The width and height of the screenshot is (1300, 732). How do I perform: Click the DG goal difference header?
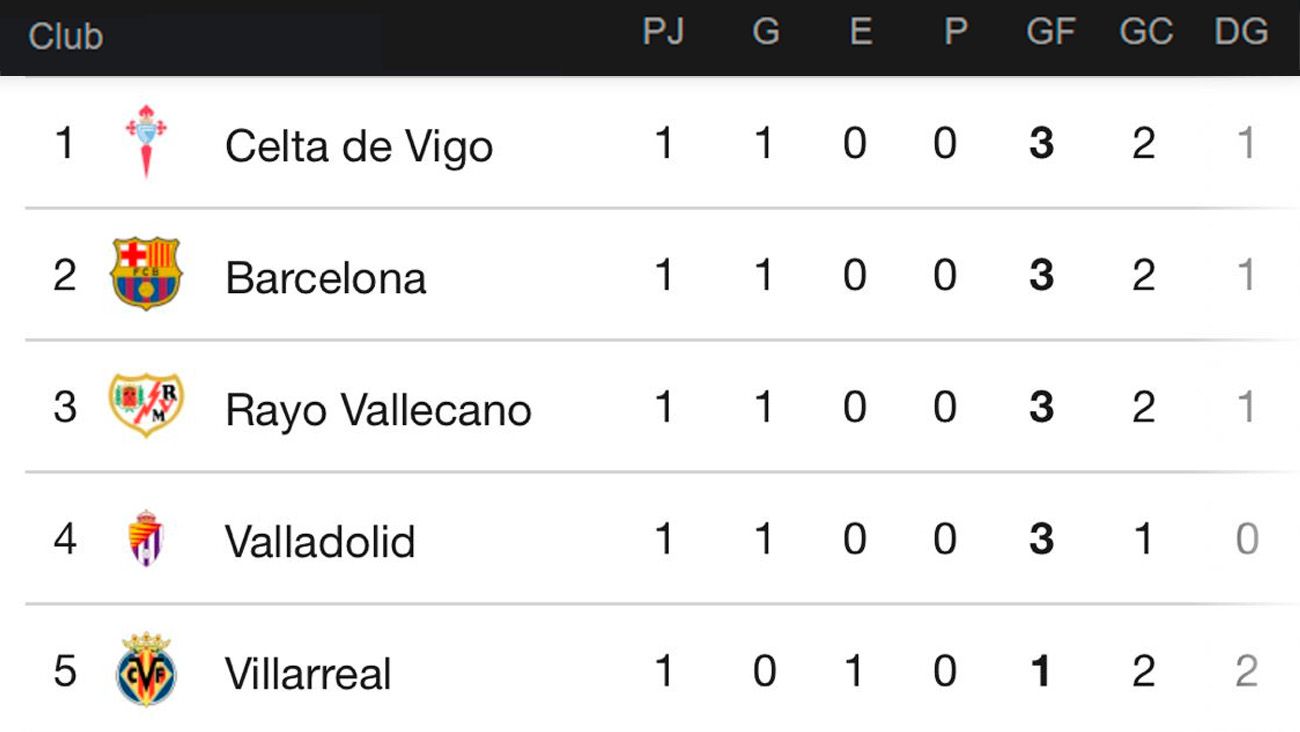[1241, 32]
